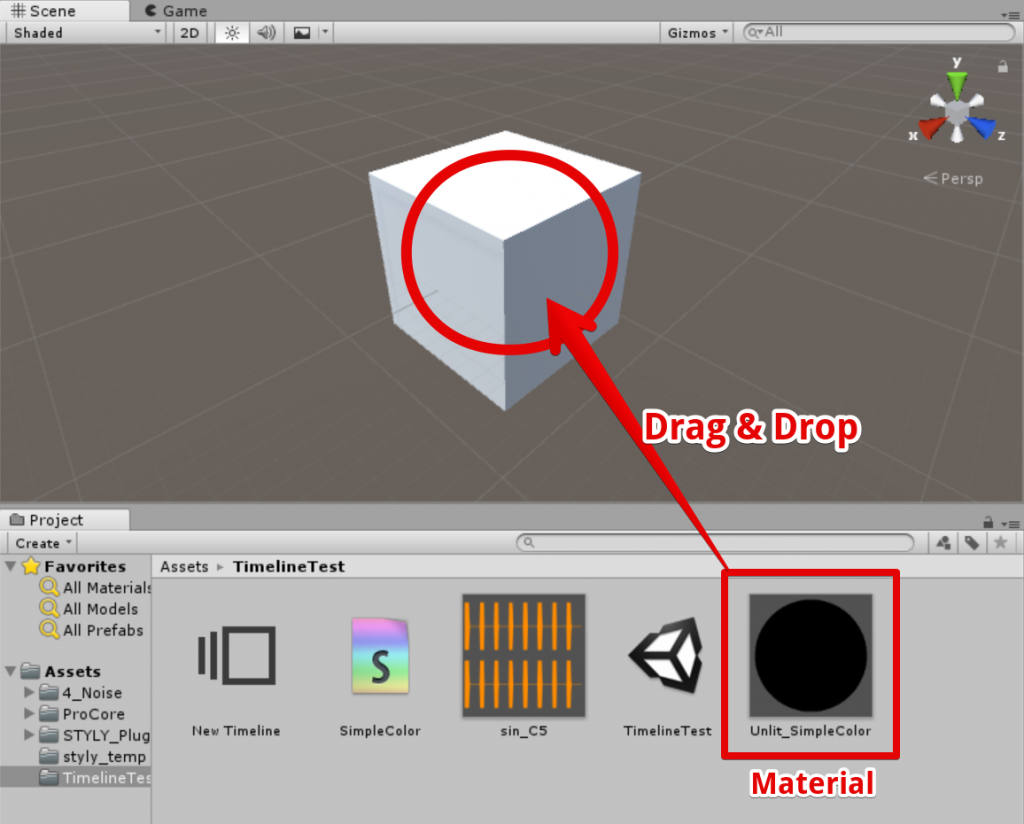Image resolution: width=1024 pixels, height=824 pixels.
Task: Expand the ProCore folder
Action: click(x=29, y=714)
